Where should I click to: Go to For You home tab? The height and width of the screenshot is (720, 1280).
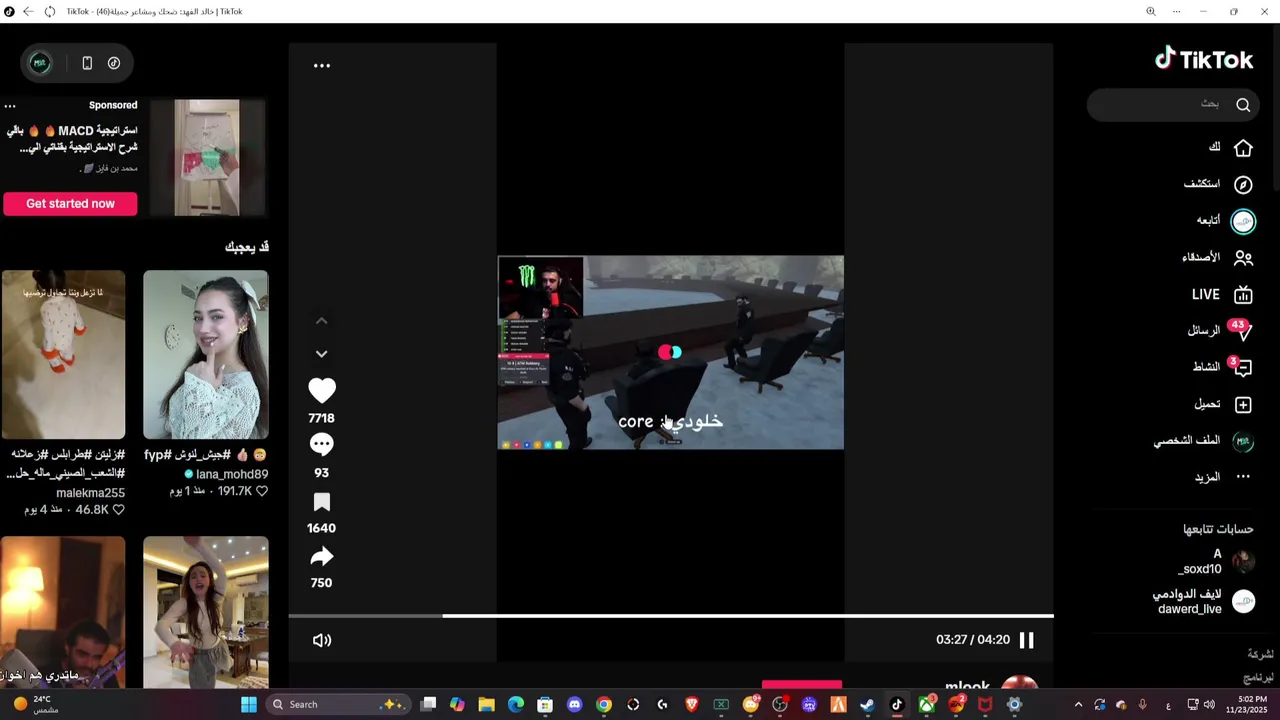(1230, 148)
